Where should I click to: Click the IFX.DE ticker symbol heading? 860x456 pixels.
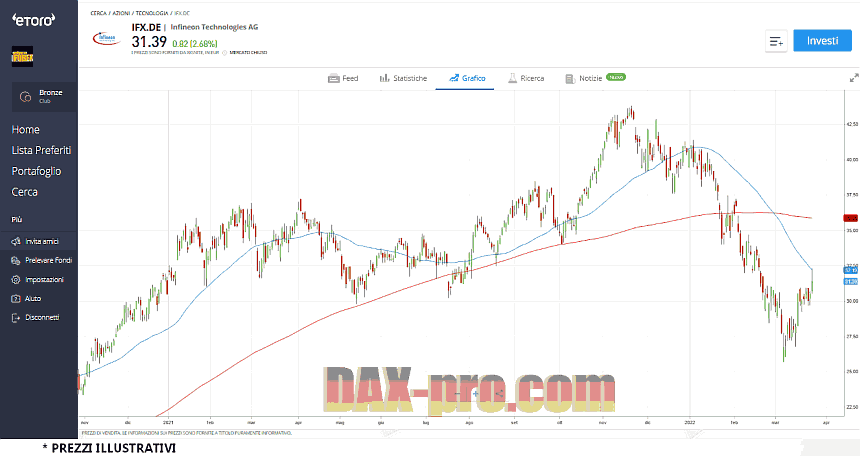click(146, 27)
